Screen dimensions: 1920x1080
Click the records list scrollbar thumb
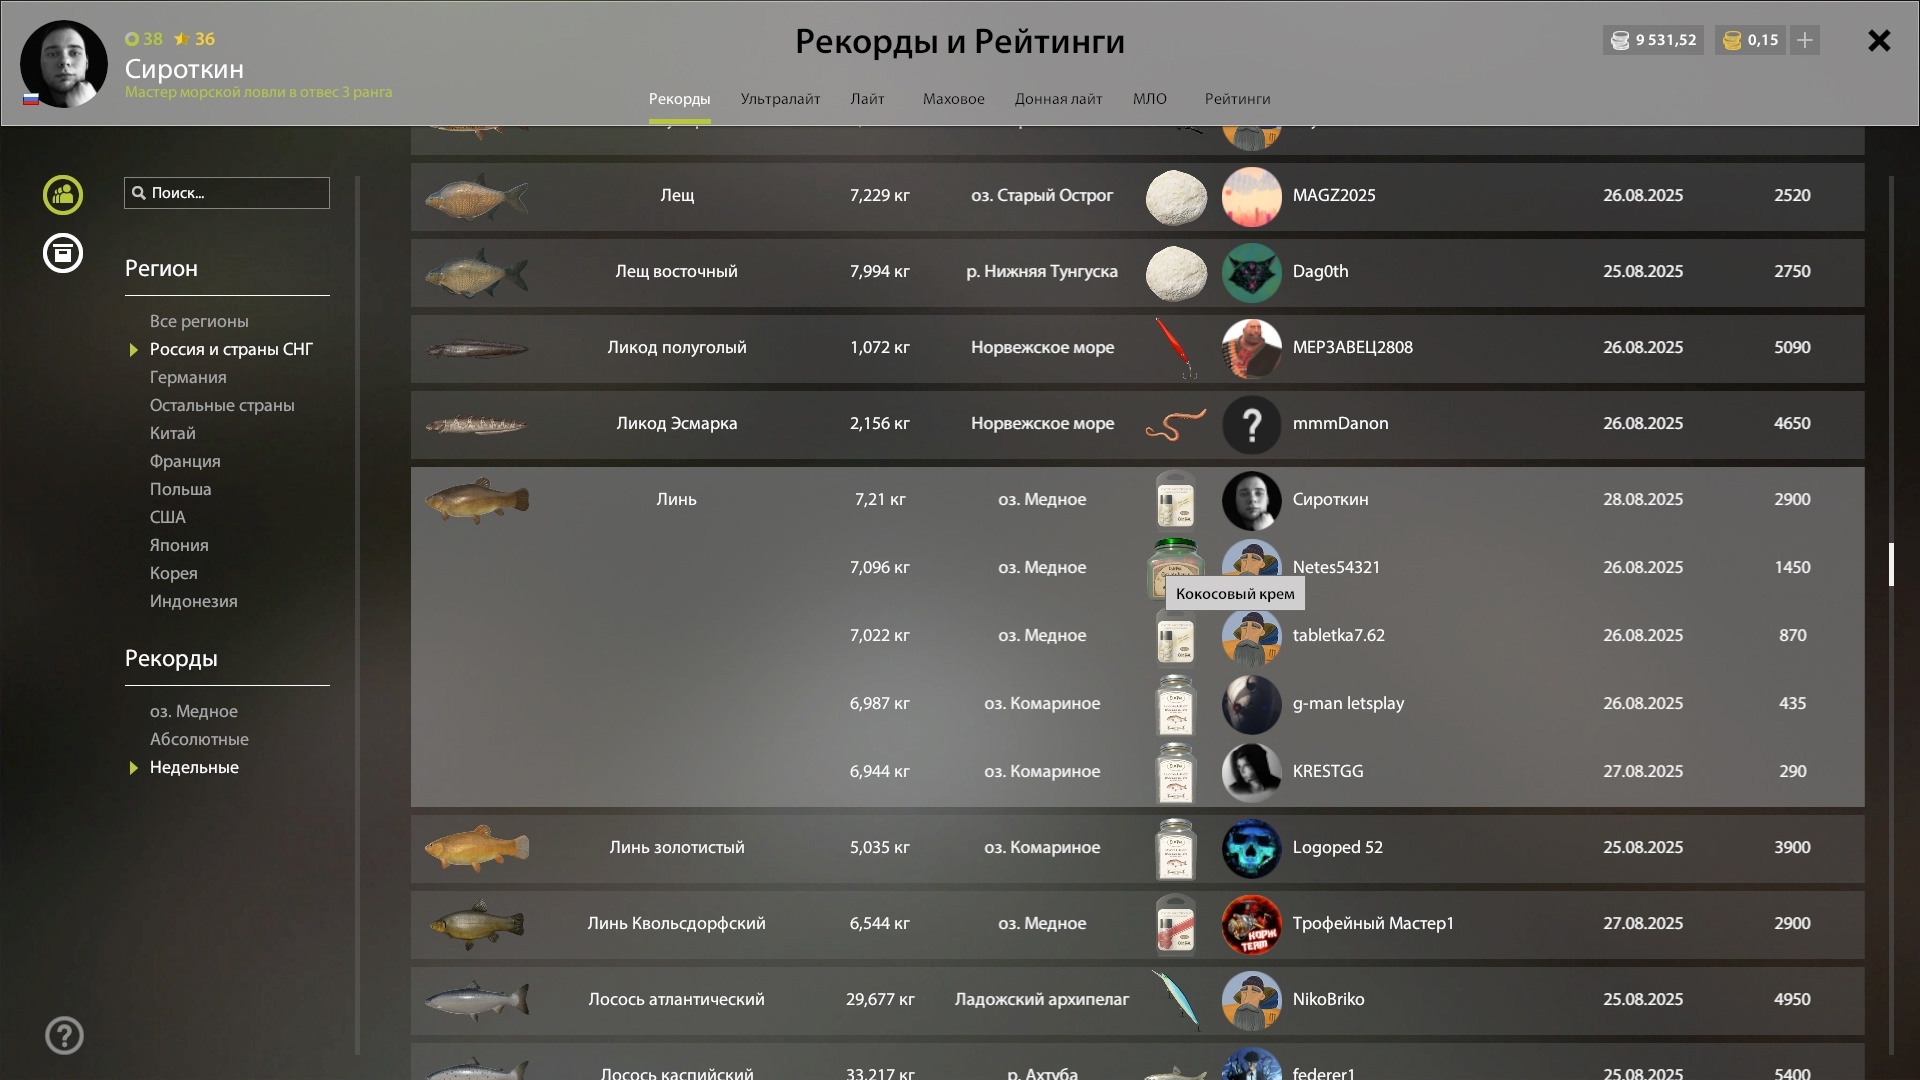coord(1891,565)
